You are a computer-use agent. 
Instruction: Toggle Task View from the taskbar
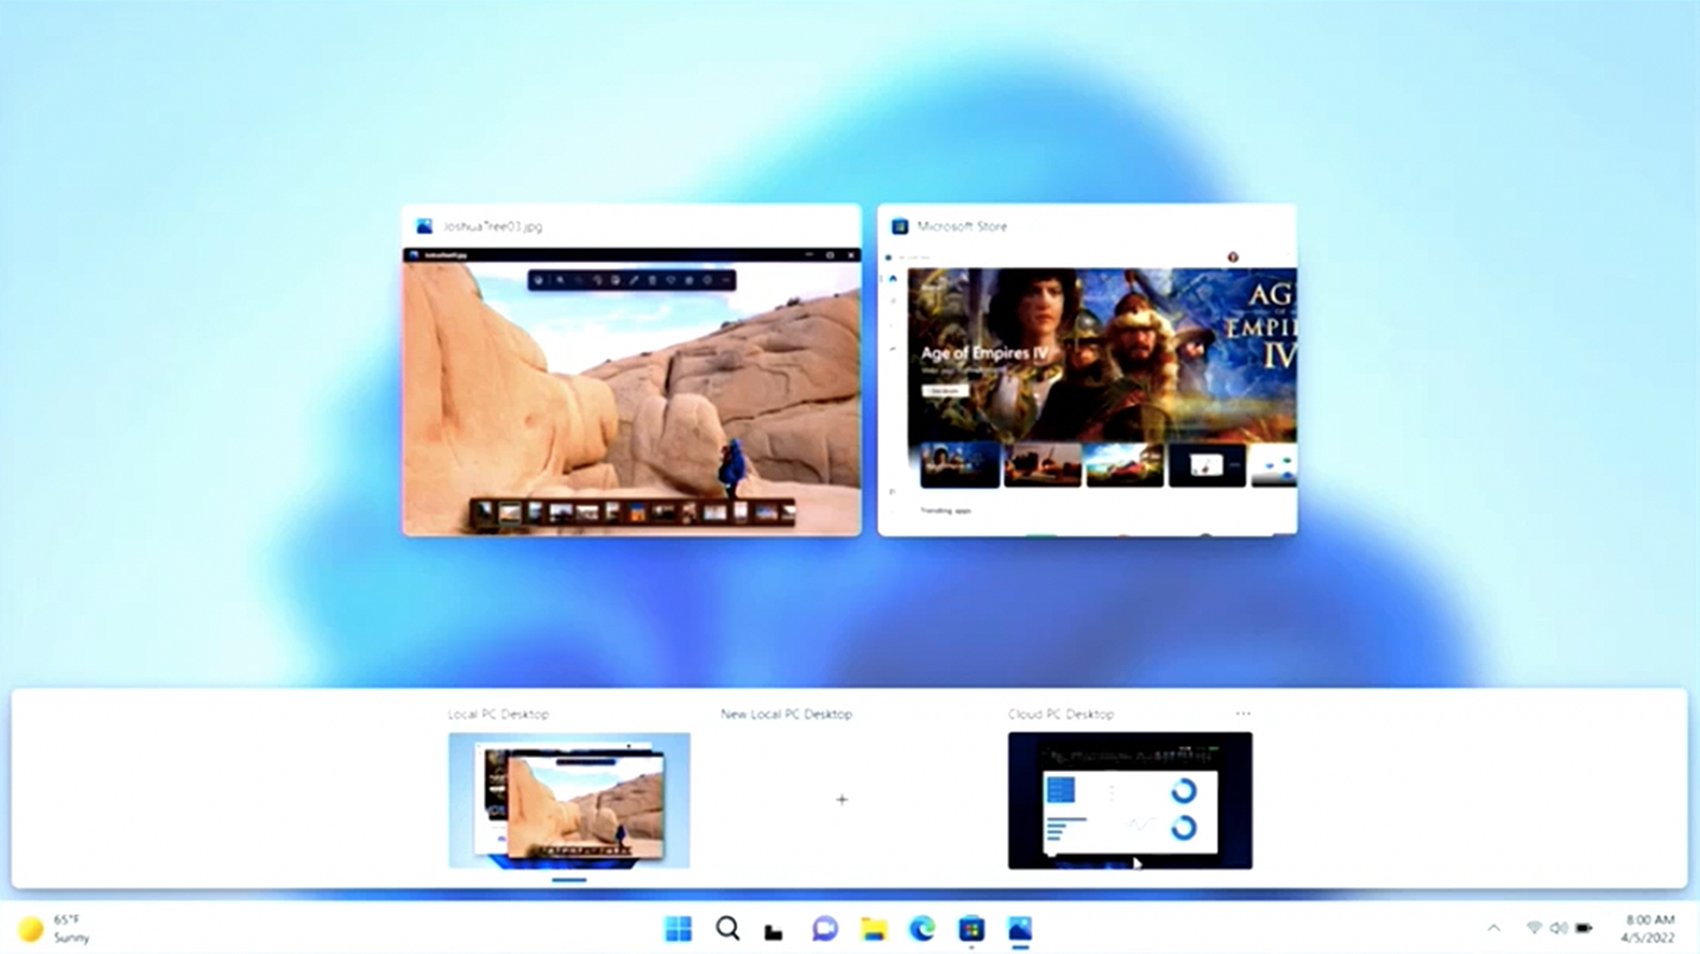(x=774, y=931)
